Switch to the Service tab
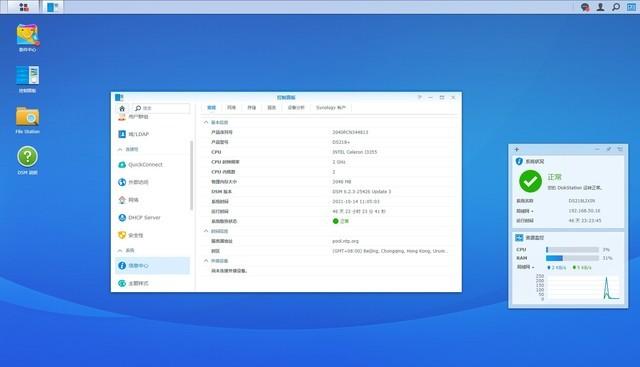The height and width of the screenshot is (367, 640). [271, 108]
